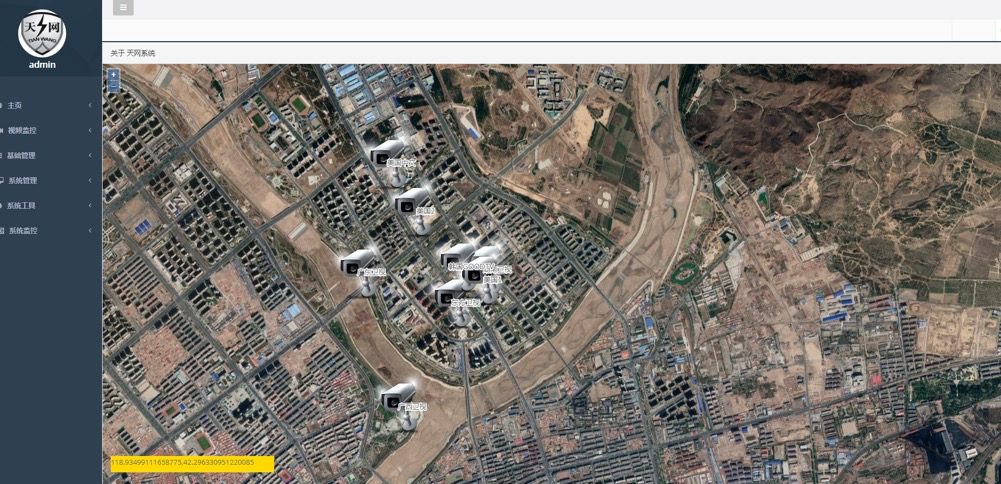Expand the 视频监控 menu chevron
This screenshot has height=484, width=1001.
click(90, 130)
